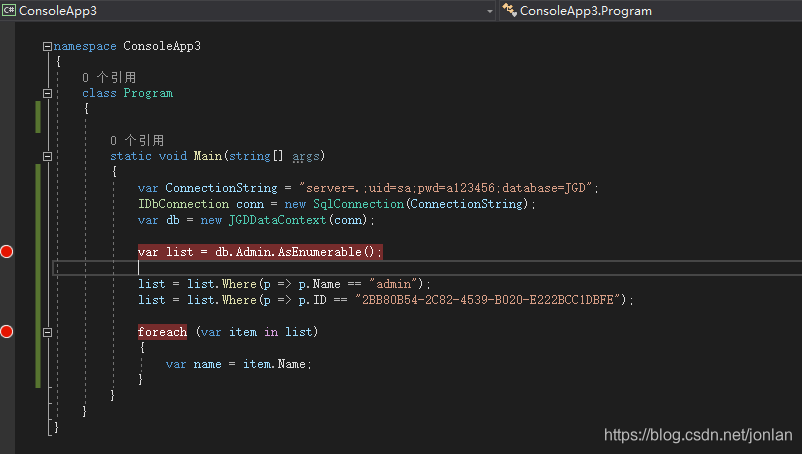Collapse the Main method block
Viewport: 802px width, 454px height.
click(x=47, y=156)
